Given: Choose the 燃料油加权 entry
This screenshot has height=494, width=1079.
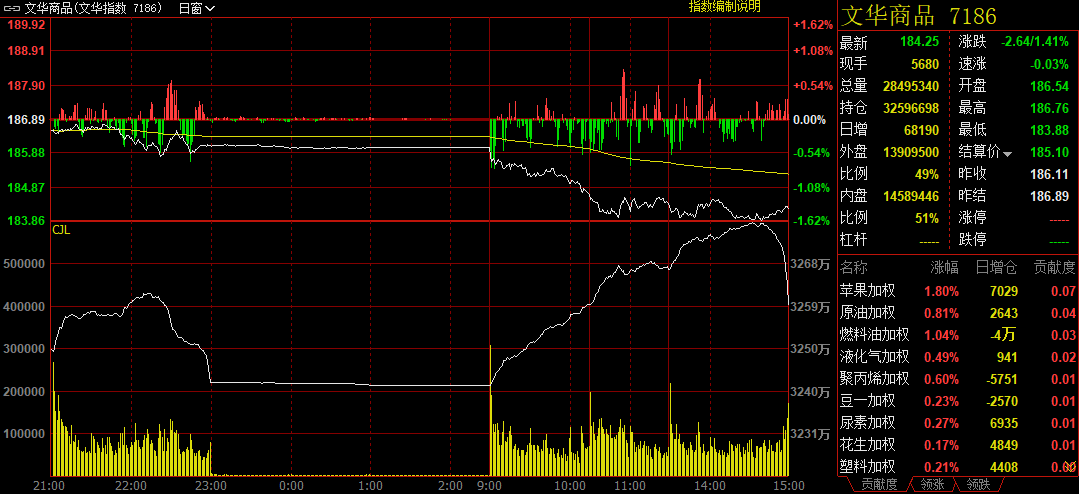Looking at the screenshot, I should (875, 335).
